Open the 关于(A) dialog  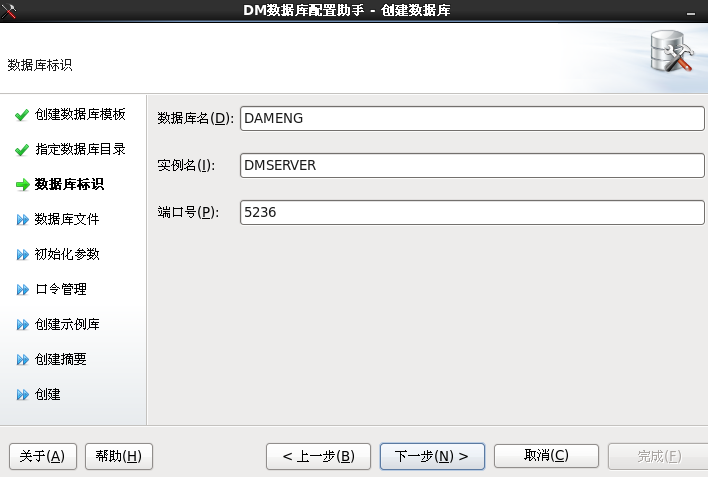click(x=43, y=456)
